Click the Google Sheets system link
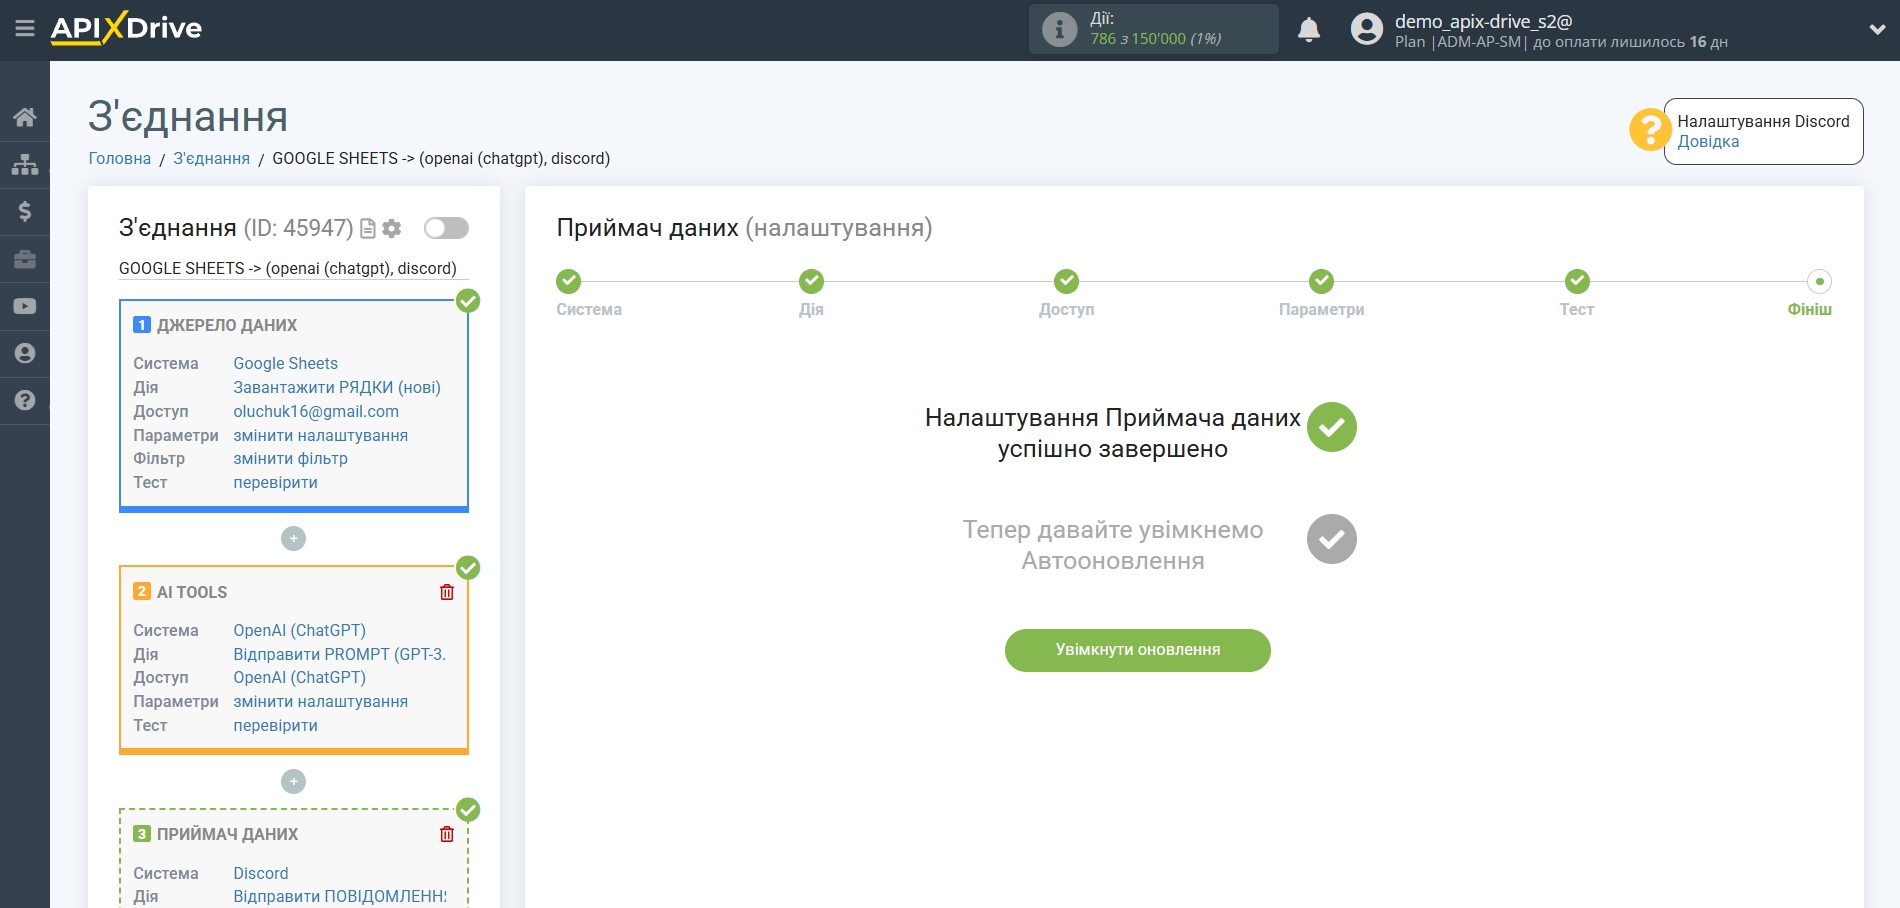 tap(285, 363)
